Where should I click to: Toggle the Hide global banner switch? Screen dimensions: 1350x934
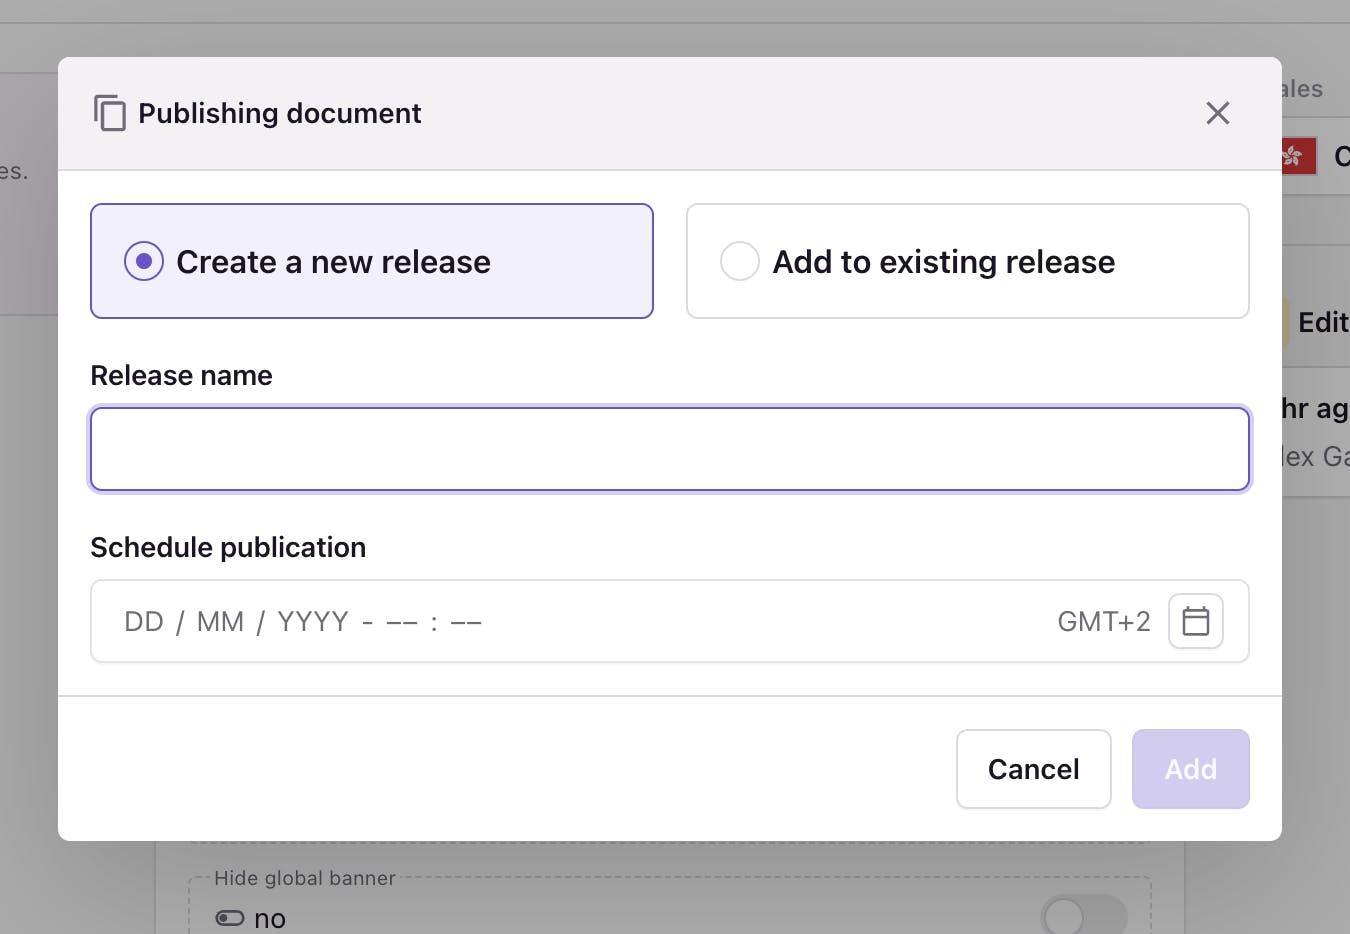1083,915
